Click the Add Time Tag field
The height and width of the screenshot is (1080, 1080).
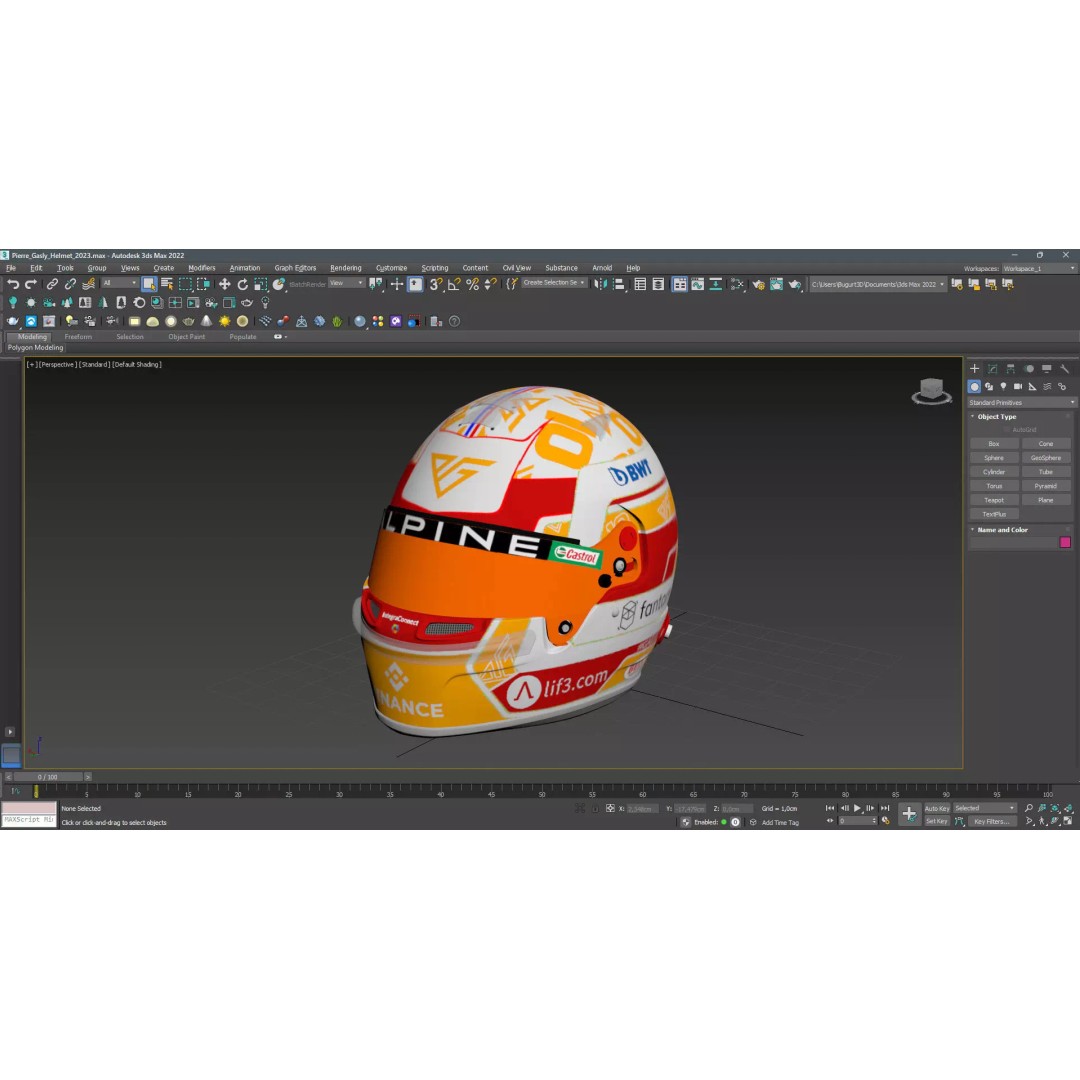click(780, 822)
